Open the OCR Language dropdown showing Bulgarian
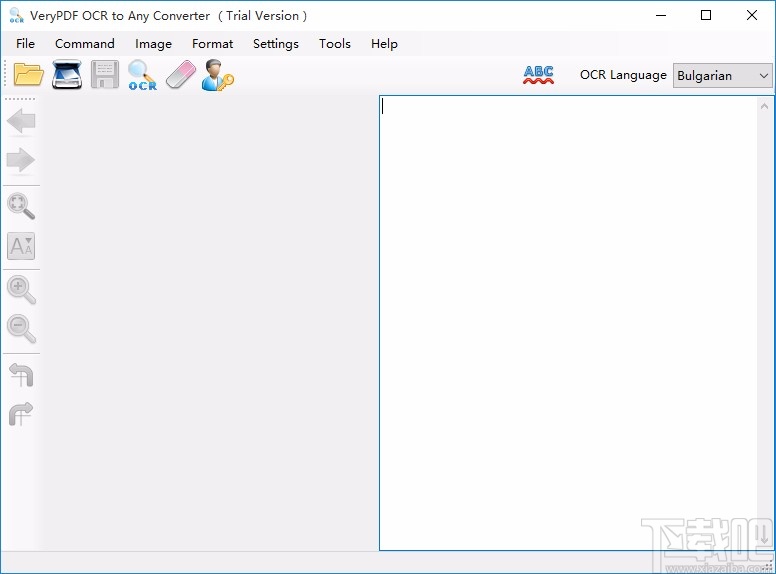 pos(722,76)
